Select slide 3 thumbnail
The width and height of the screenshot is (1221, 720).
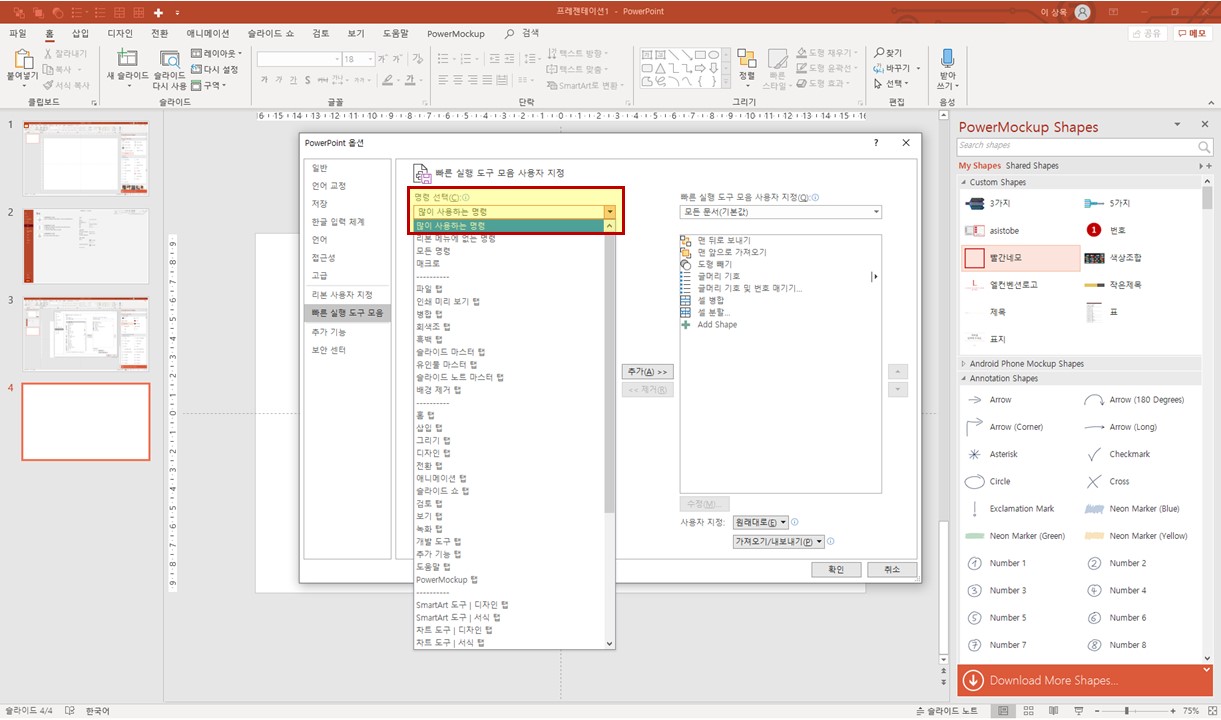pos(86,334)
